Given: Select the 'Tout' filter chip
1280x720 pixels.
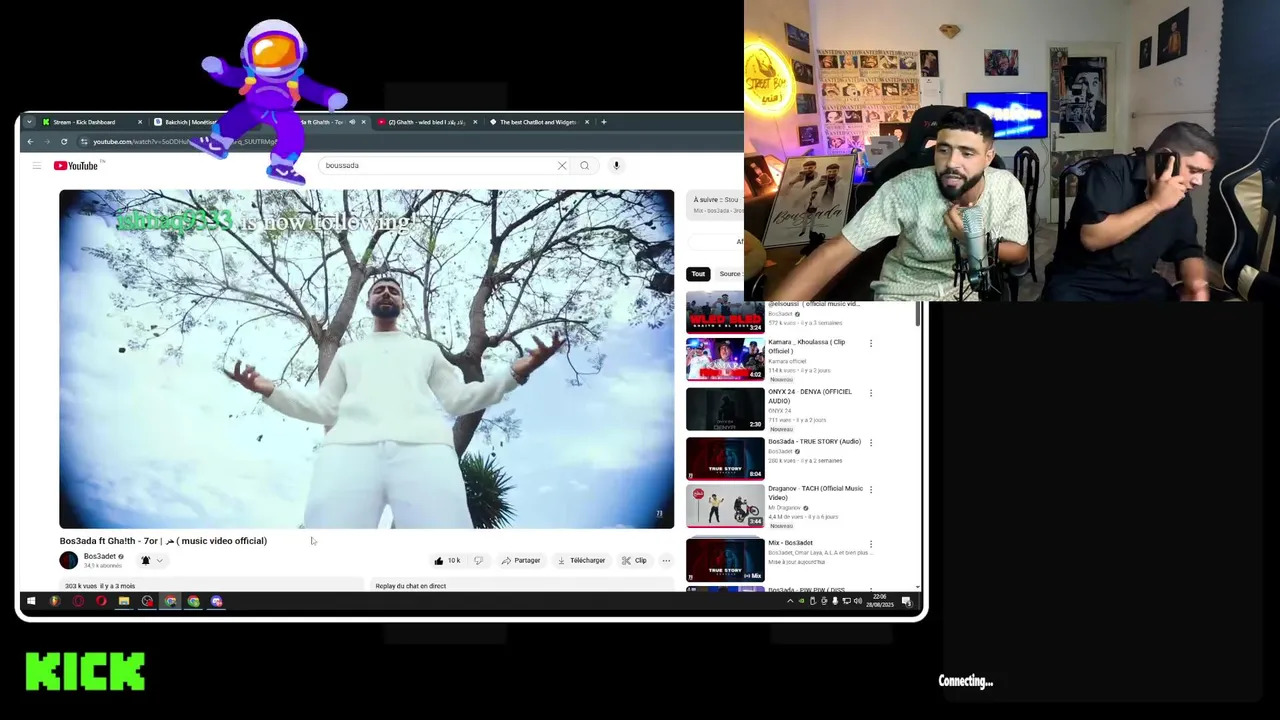Looking at the screenshot, I should 698,274.
